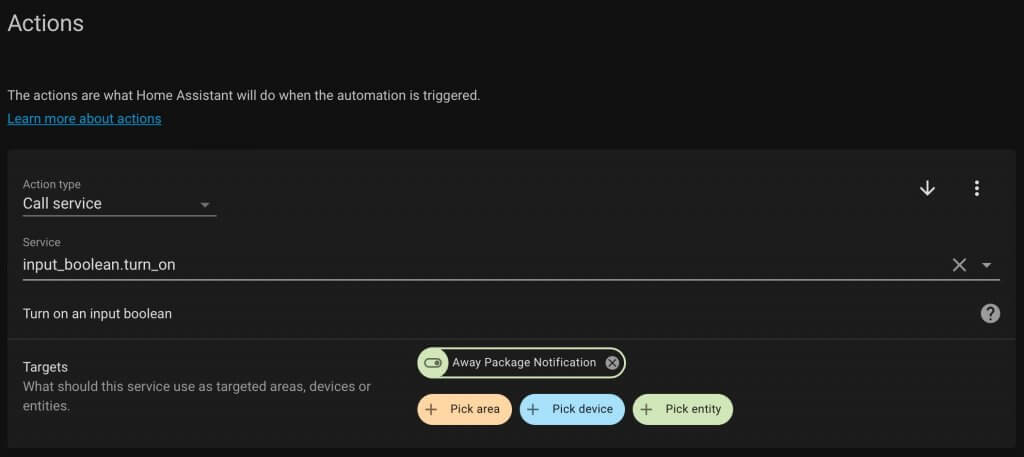Click the plus icon on Pick entity

646,409
